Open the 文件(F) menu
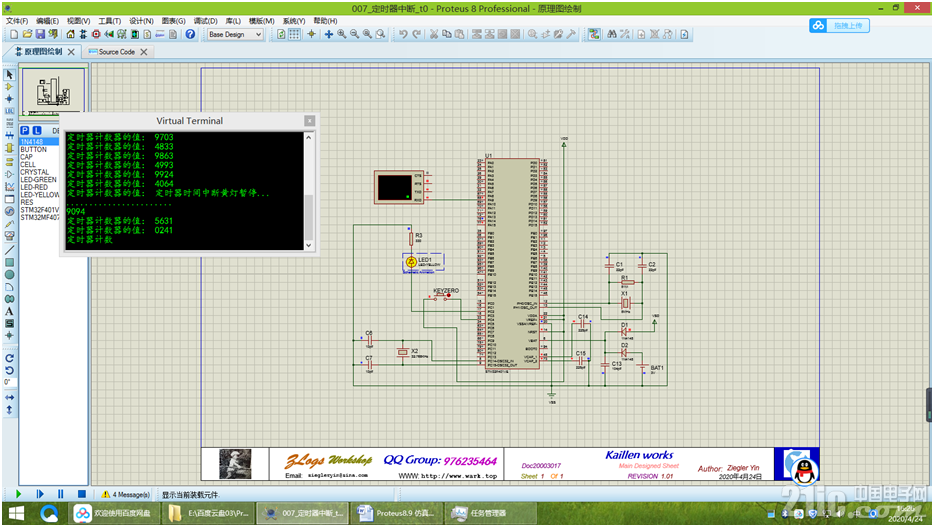Viewport: 935px width, 527px height. pyautogui.click(x=17, y=21)
